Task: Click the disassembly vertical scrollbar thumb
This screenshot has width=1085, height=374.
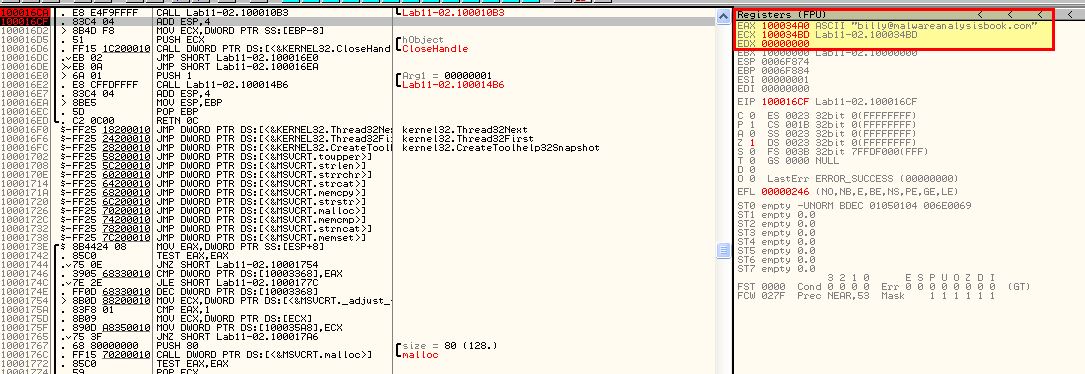Action: click(723, 251)
